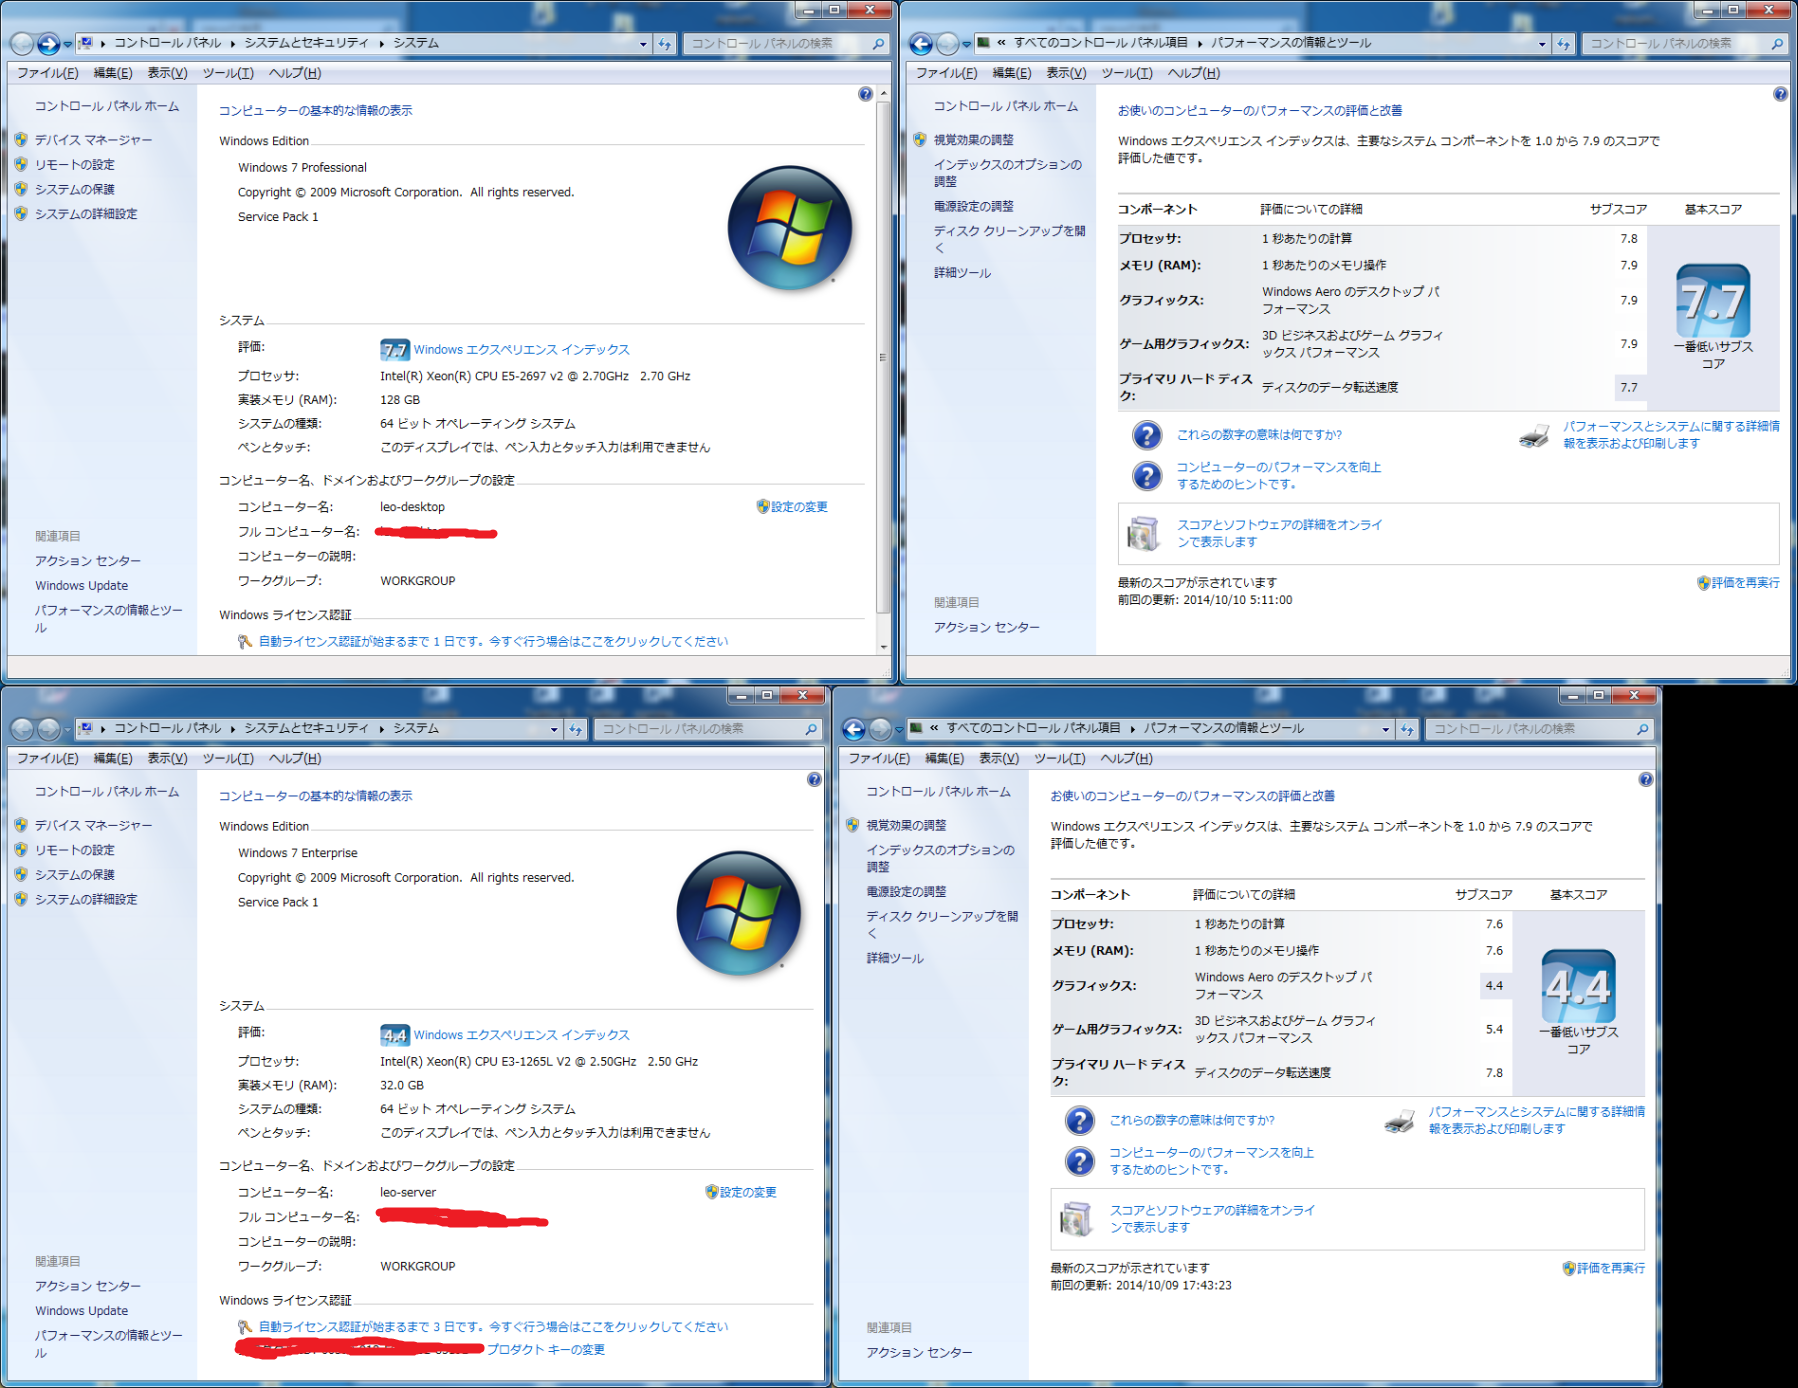This screenshot has width=1798, height=1388.
Task: Click 評価を再実行 in the 7.7 score window
Action: pos(1744,583)
